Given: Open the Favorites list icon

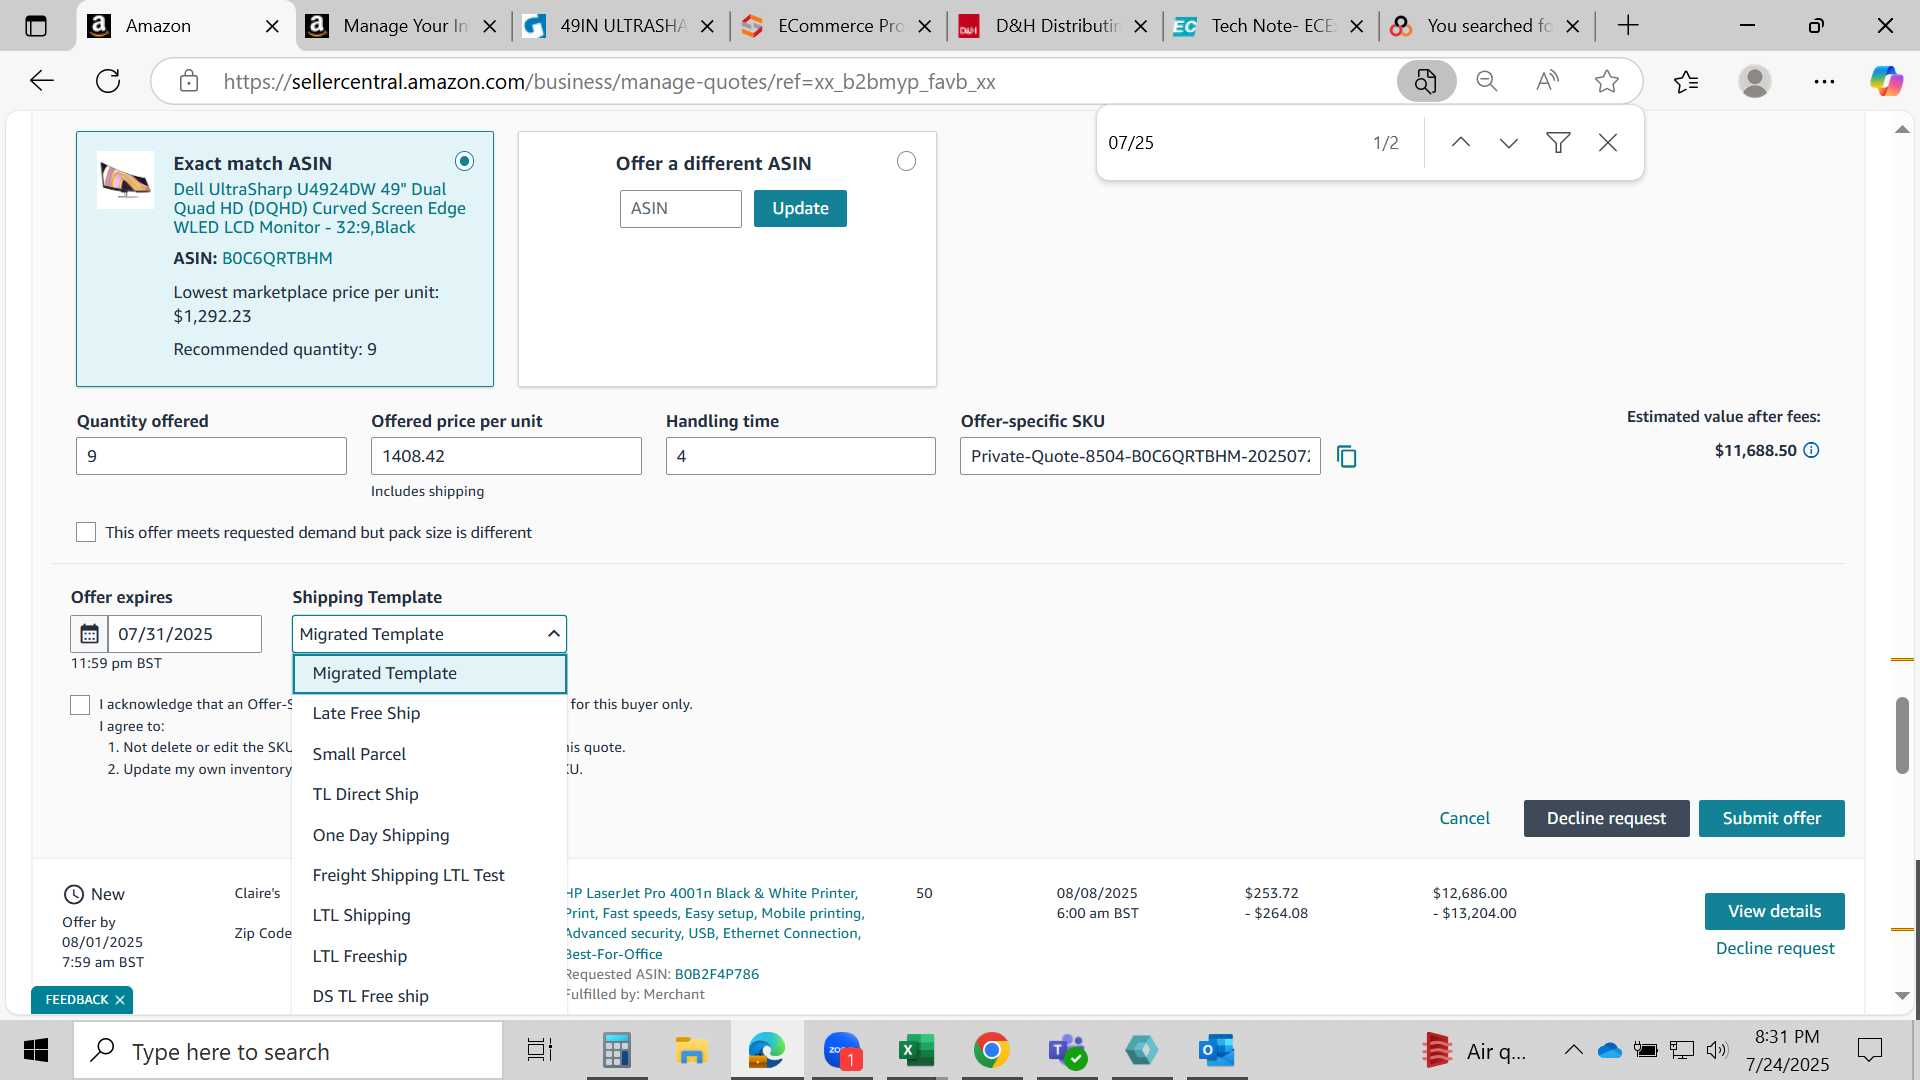Looking at the screenshot, I should point(1686,81).
